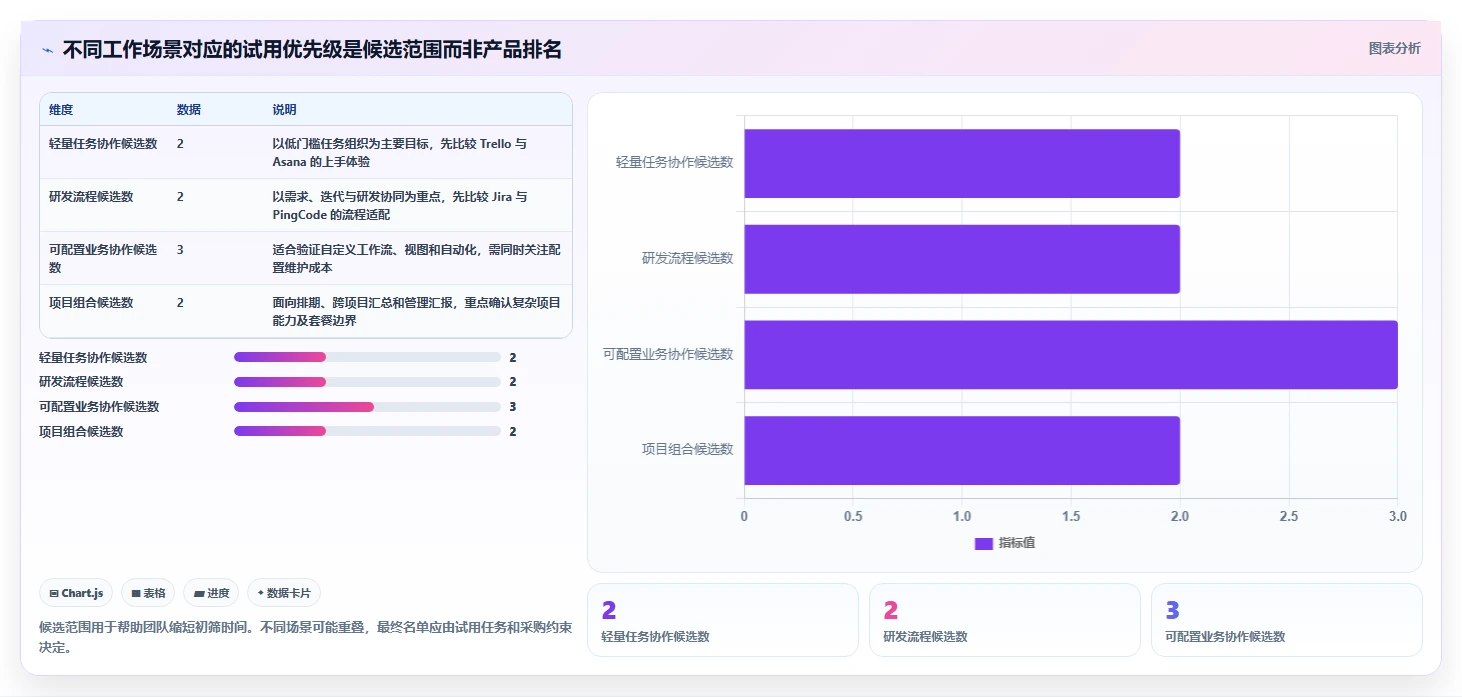The width and height of the screenshot is (1462, 697).
Task: Click the 轻量任务协作候选数 progress bar
Action: 367,357
